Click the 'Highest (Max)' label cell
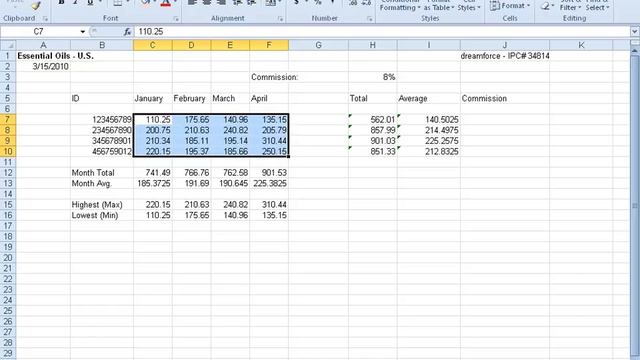 (102, 204)
